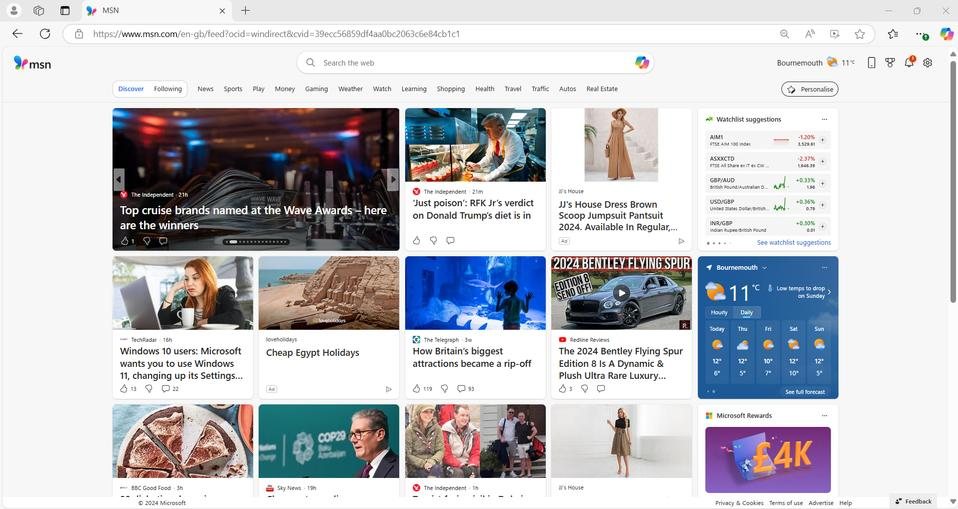958x509 pixels.
Task: Play the Bentley Flying Spur video
Action: (621, 293)
